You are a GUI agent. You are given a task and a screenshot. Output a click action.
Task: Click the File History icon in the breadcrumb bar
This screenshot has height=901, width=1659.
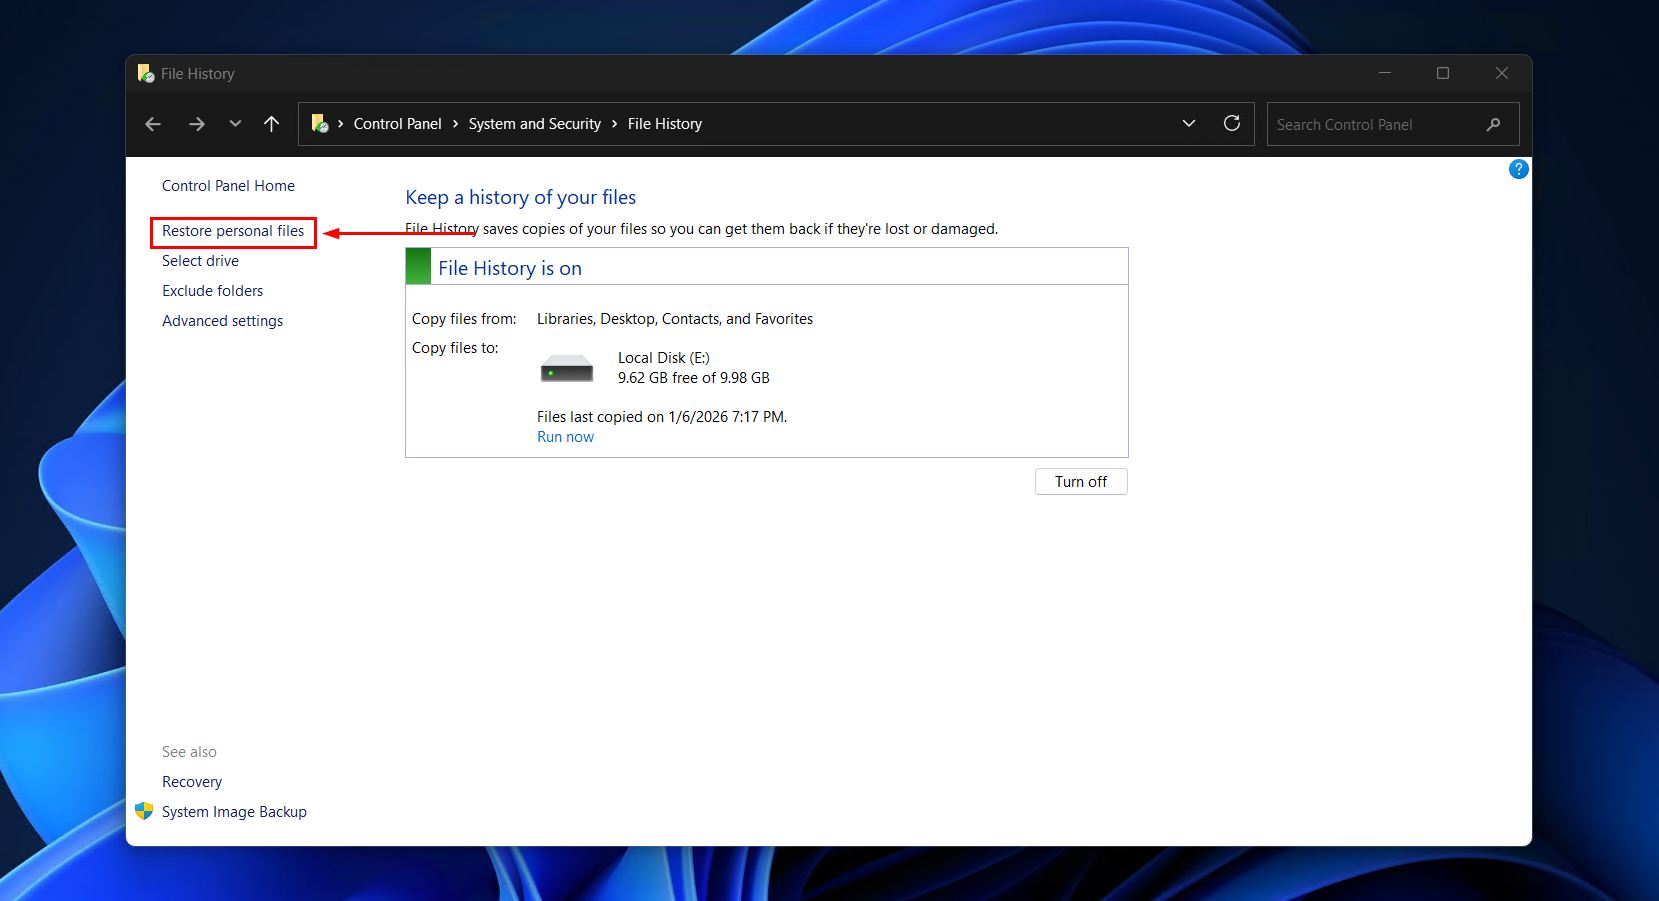click(321, 123)
